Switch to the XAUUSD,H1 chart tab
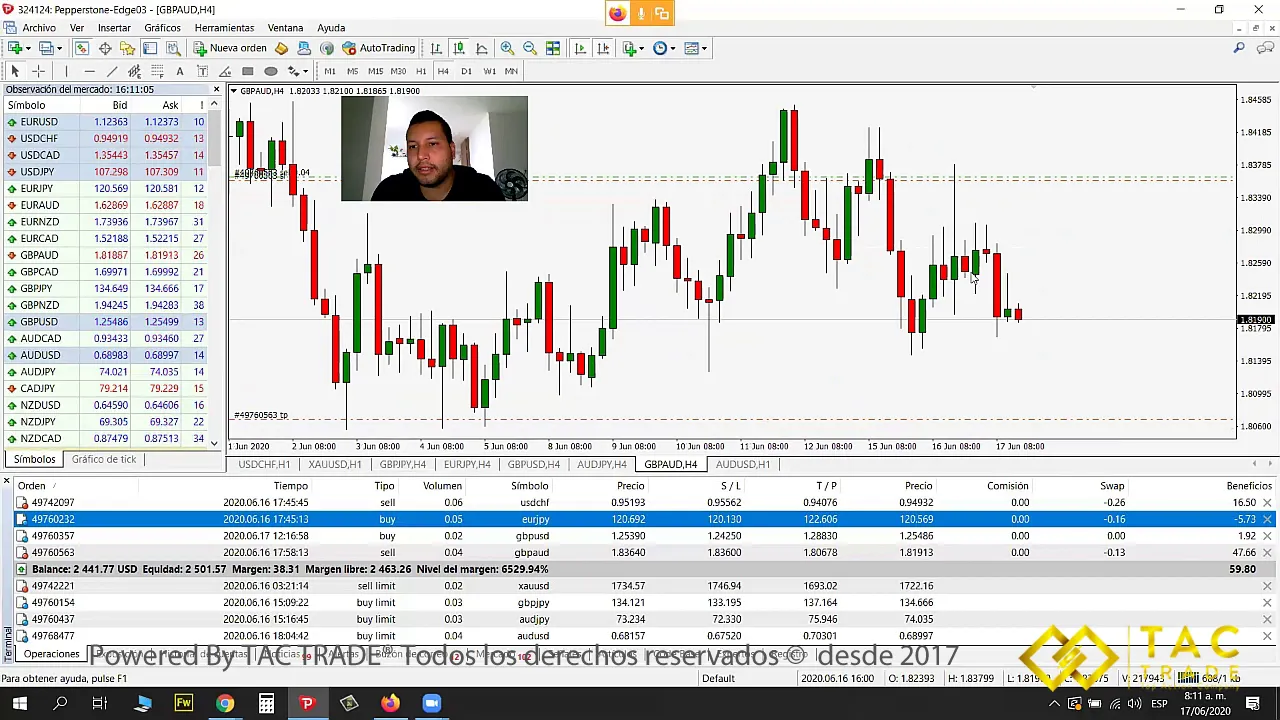The width and height of the screenshot is (1280, 720). [335, 464]
